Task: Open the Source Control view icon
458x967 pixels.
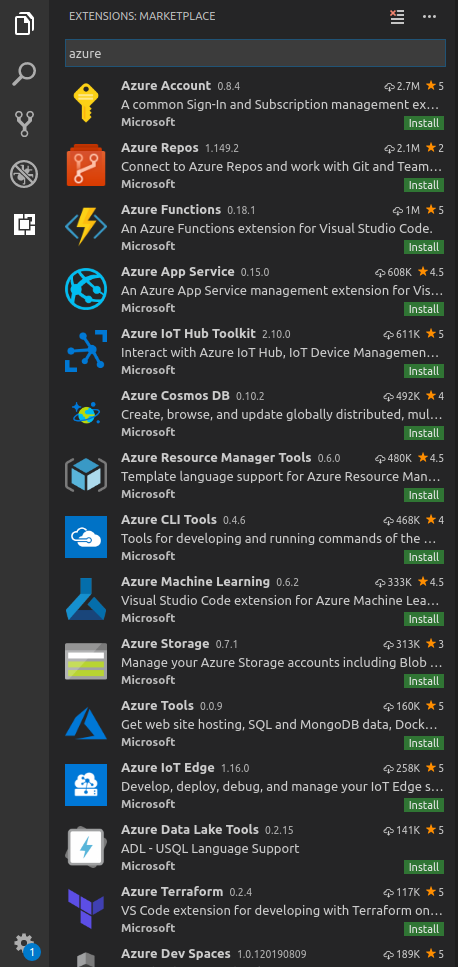Action: click(25, 124)
